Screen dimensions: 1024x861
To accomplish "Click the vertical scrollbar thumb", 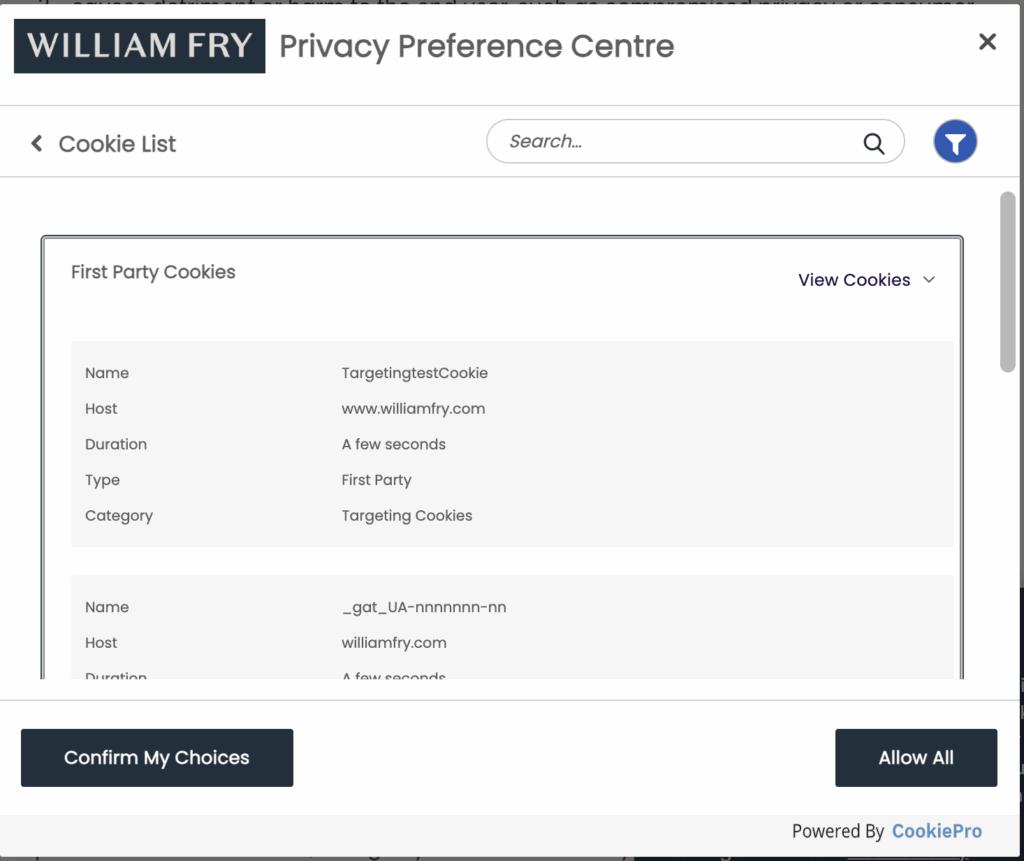I will [x=1009, y=280].
